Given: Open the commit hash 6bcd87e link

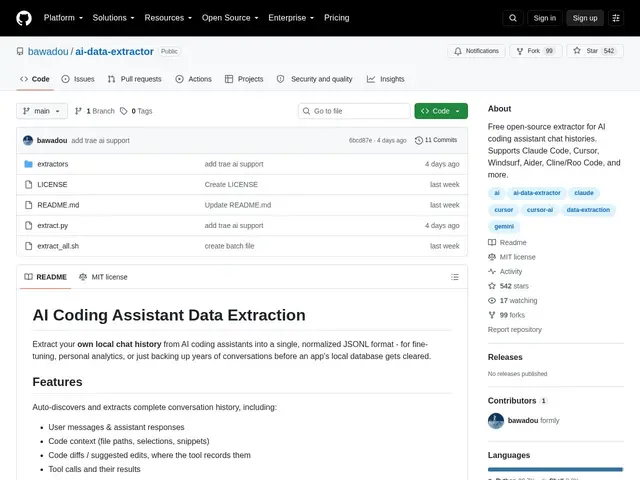Looking at the screenshot, I should [360, 140].
